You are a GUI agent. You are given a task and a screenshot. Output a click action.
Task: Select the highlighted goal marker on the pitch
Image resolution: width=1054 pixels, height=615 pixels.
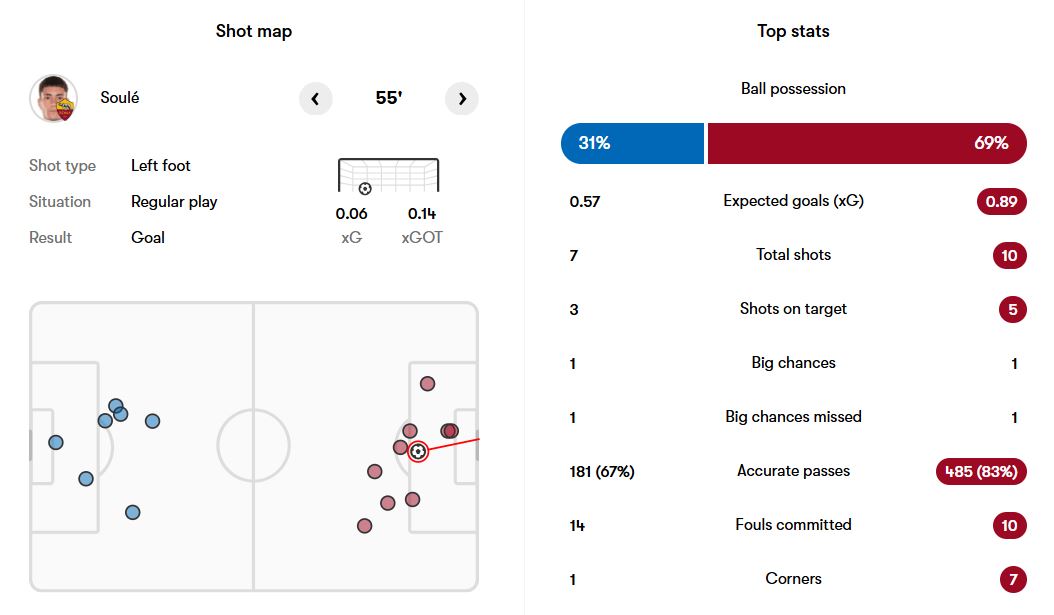click(x=418, y=451)
